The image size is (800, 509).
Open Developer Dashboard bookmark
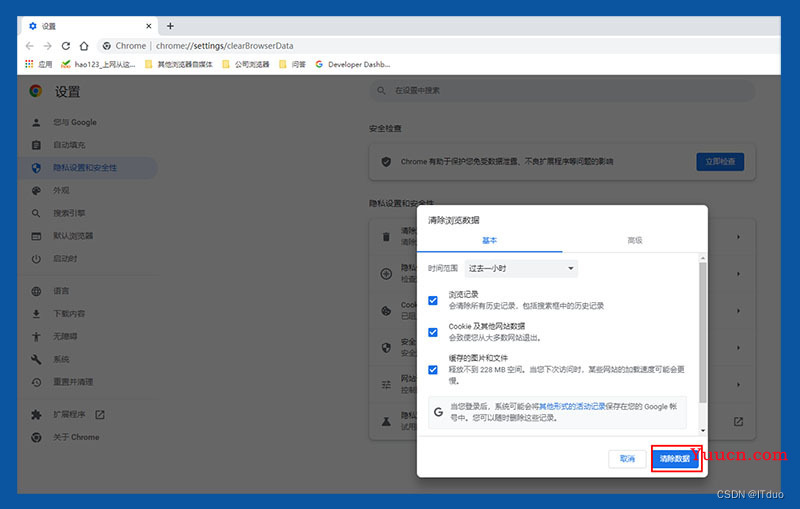tap(353, 64)
